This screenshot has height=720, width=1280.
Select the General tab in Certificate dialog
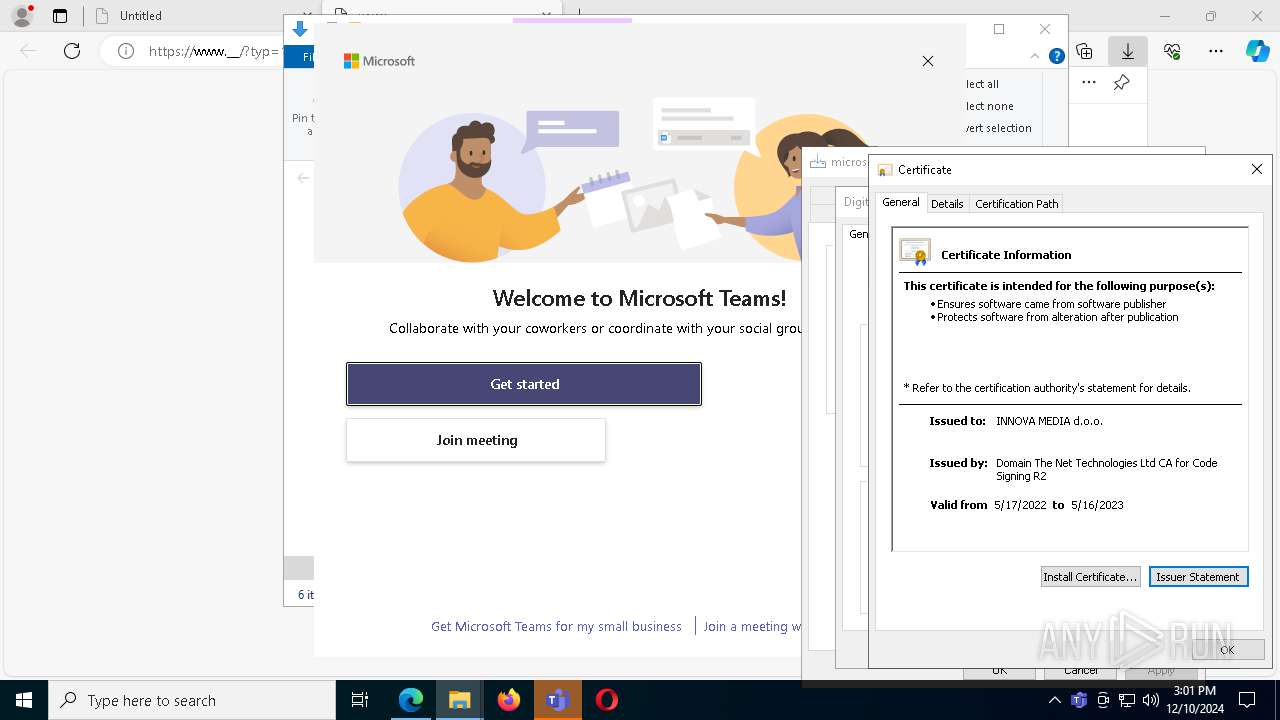point(900,202)
